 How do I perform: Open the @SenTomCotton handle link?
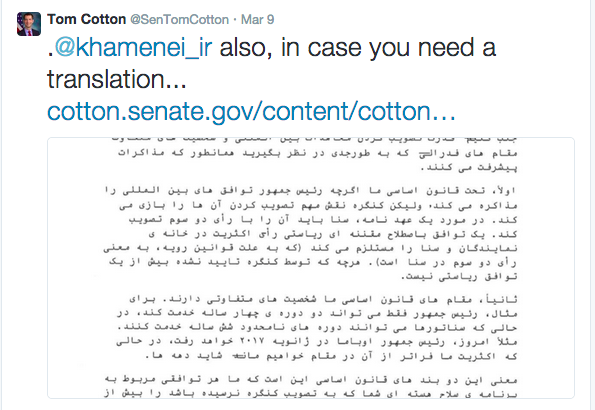pos(179,19)
